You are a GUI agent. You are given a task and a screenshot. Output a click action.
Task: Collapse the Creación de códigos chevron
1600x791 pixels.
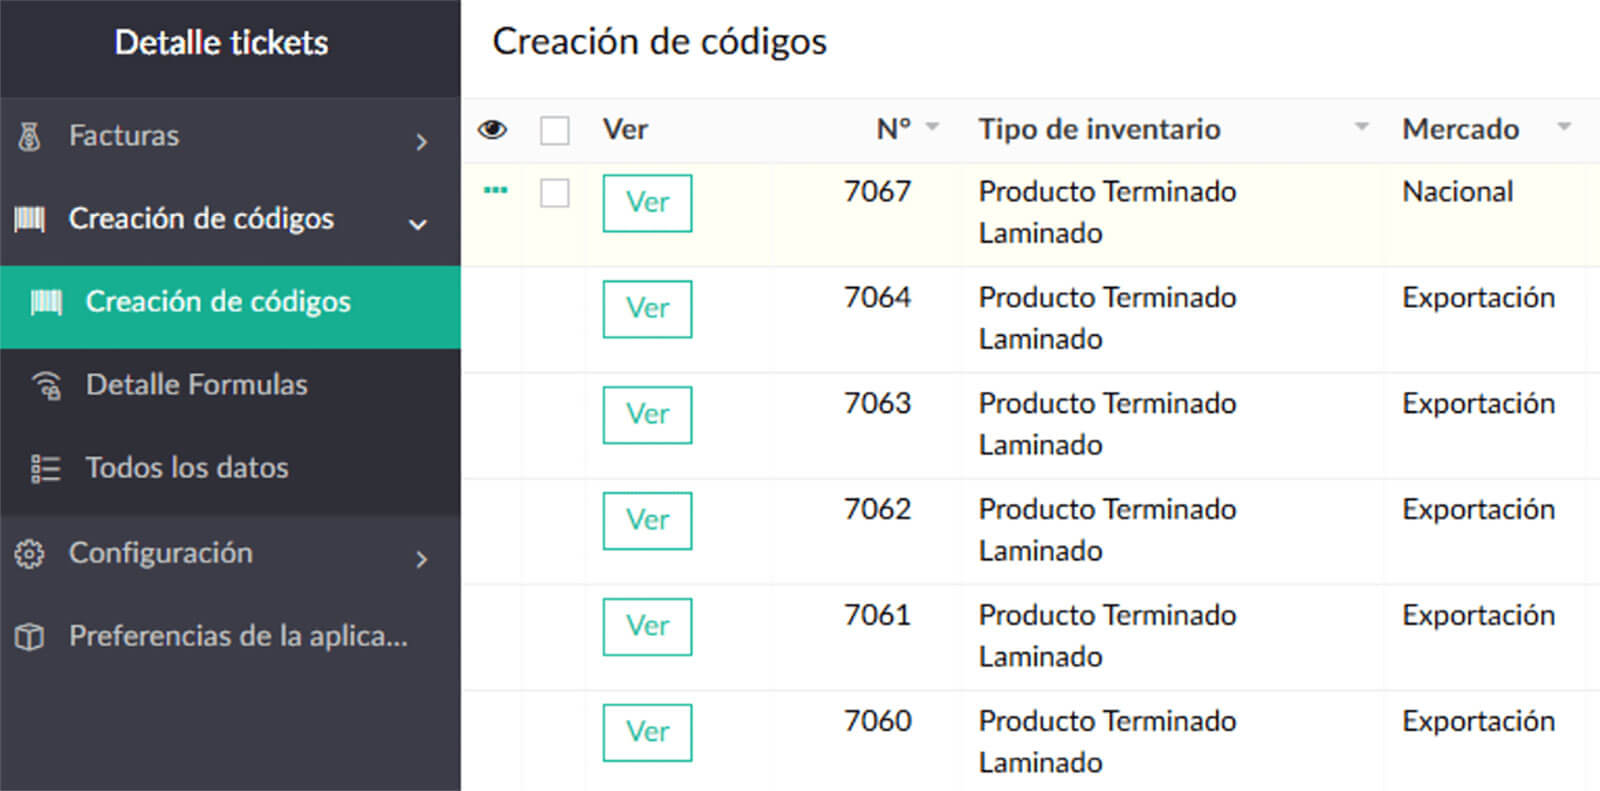tap(418, 224)
